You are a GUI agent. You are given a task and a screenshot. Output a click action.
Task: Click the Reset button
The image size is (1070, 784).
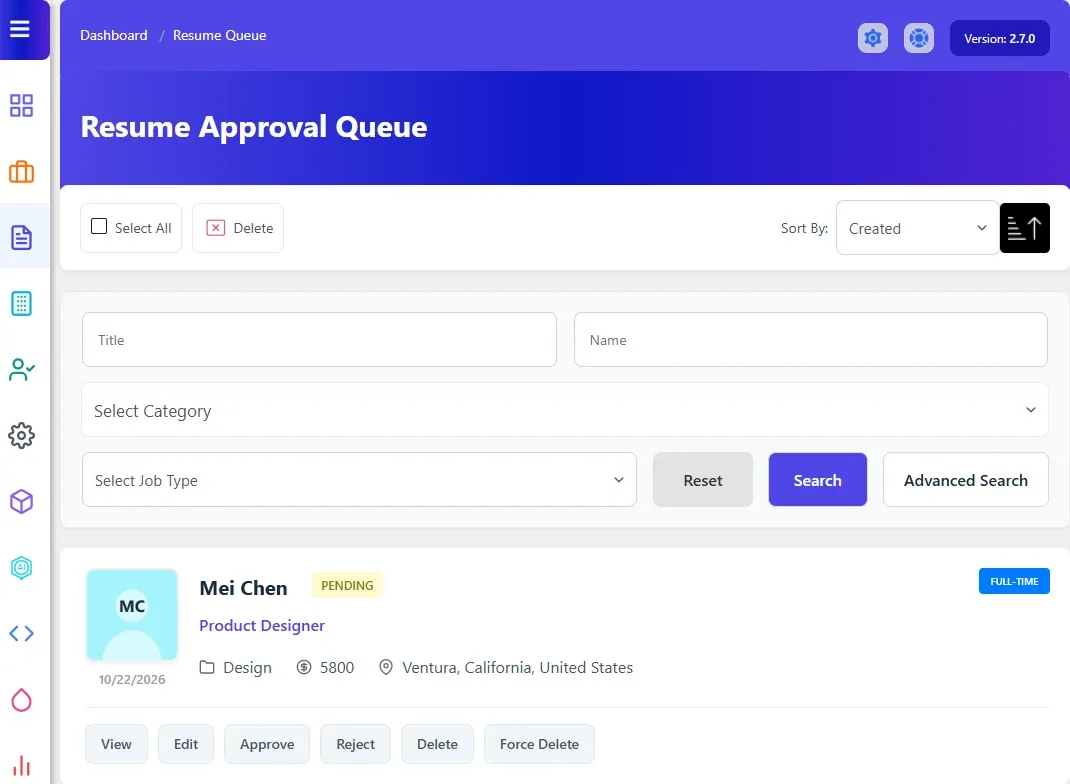pos(703,480)
